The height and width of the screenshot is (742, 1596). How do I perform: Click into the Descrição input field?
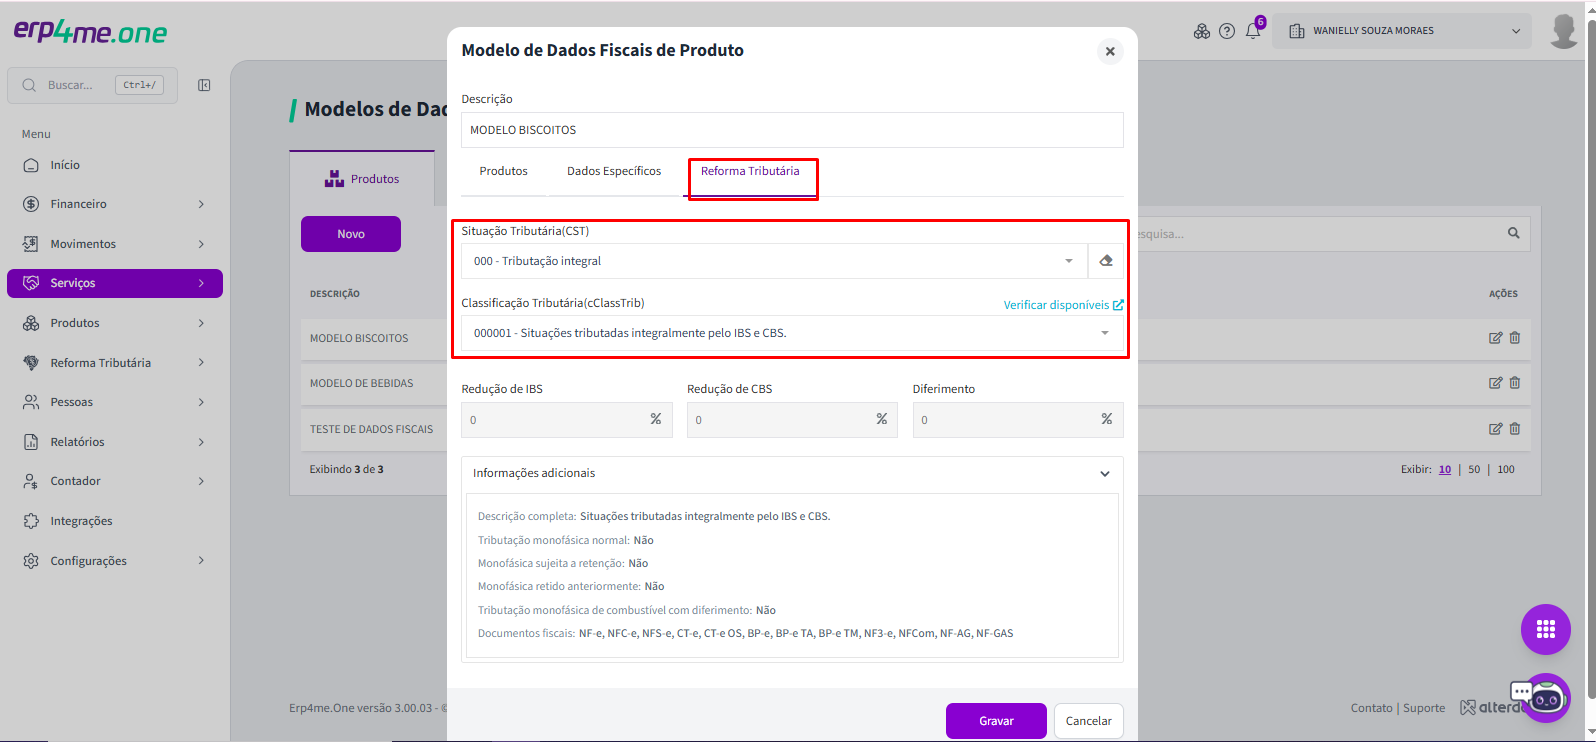pos(792,130)
